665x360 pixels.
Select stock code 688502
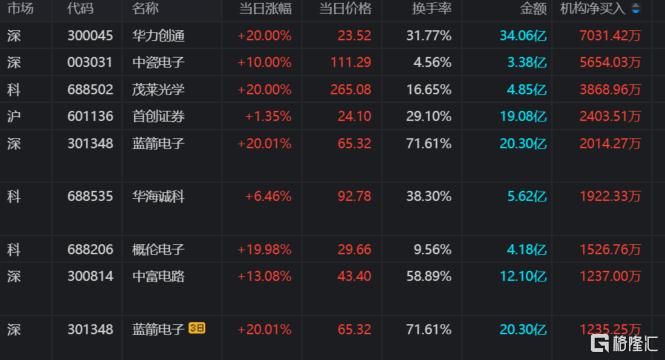90,89
